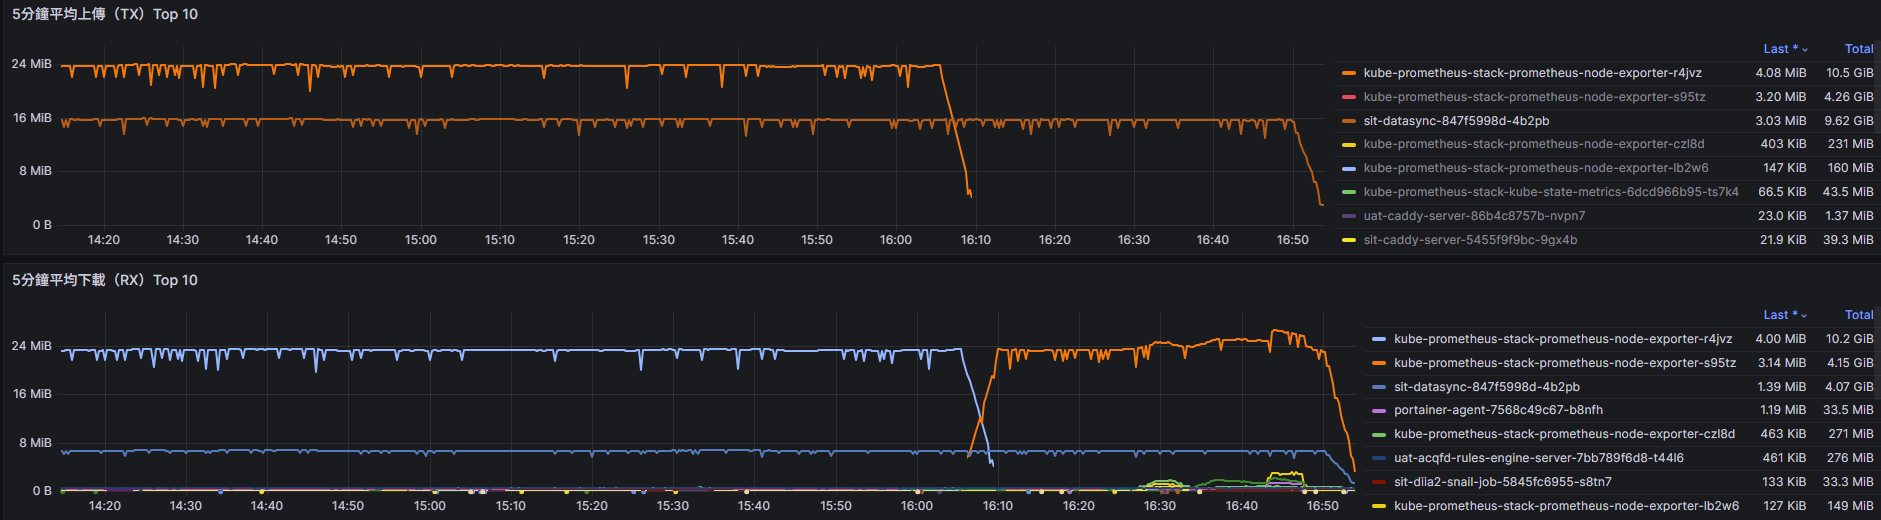Toggle the uat-caddy-server series visibility in legend
The height and width of the screenshot is (520, 1881).
[1473, 216]
